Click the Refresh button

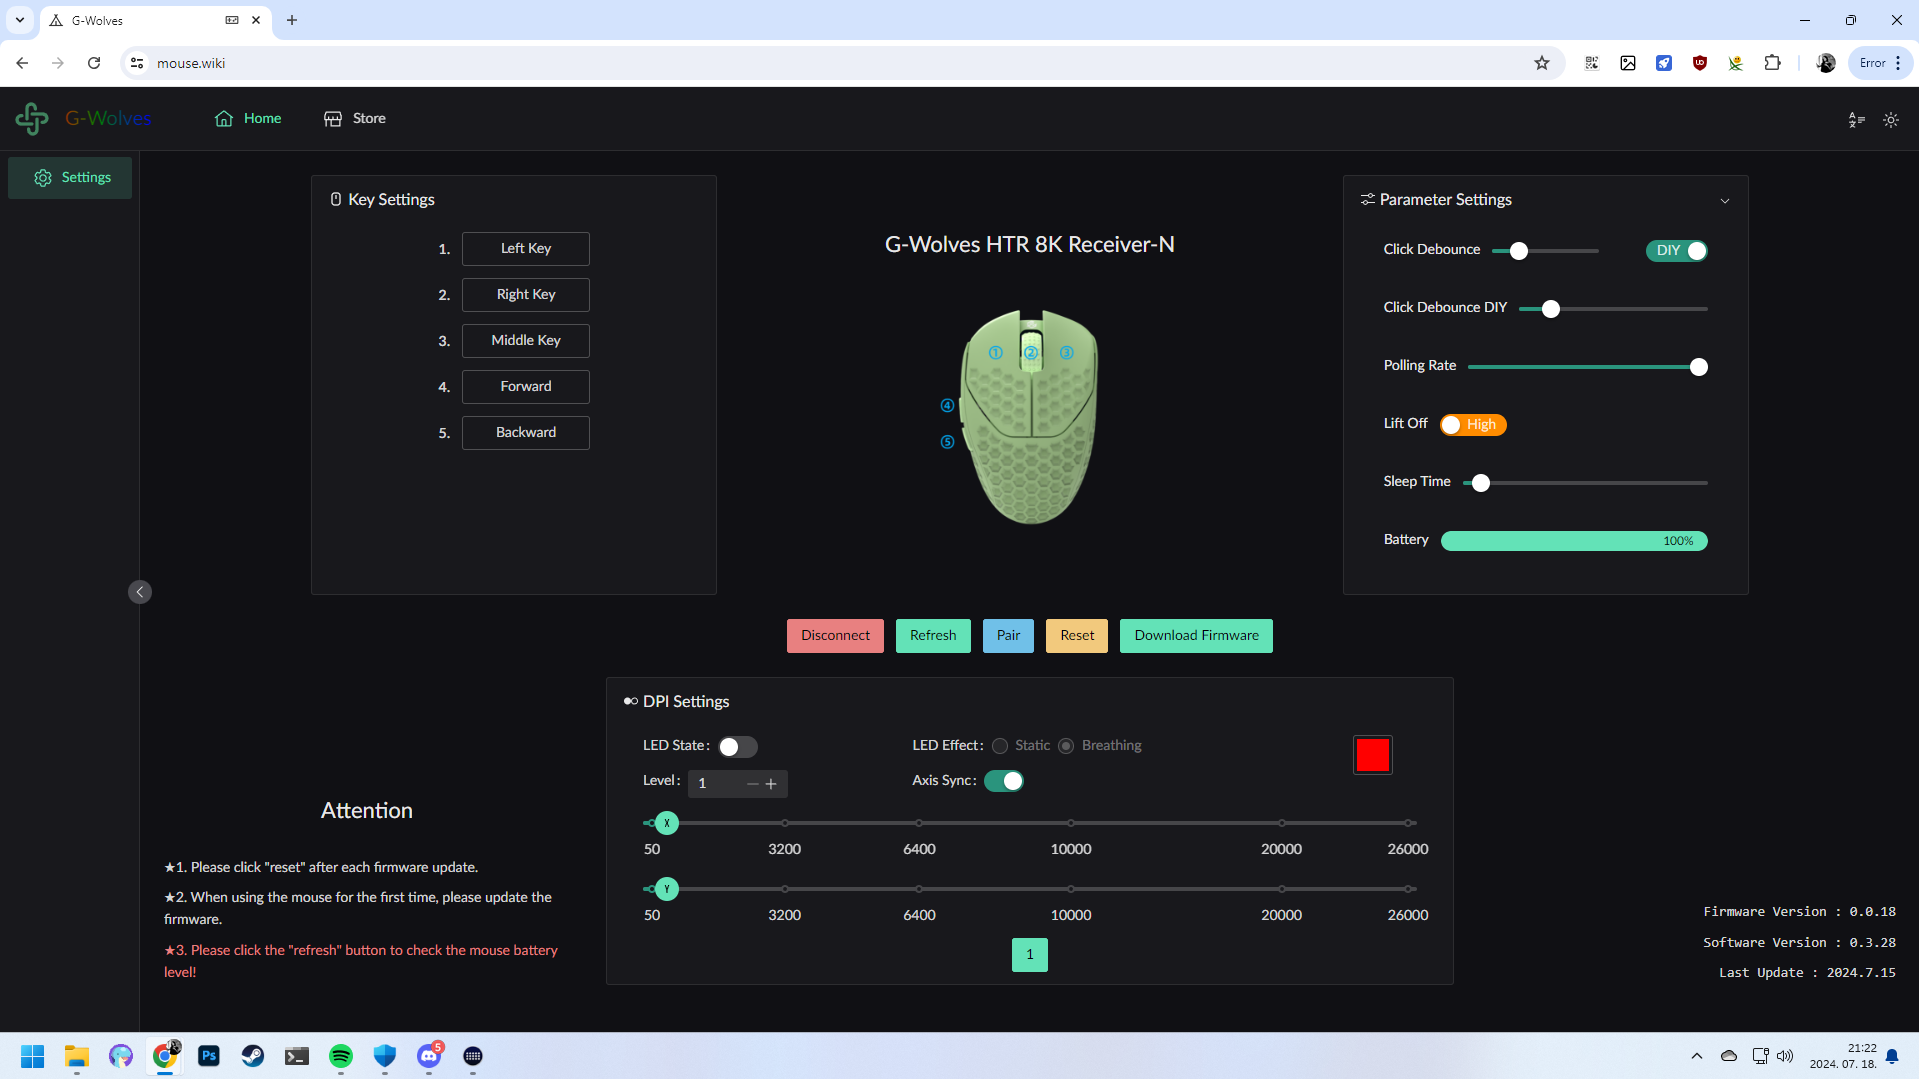(x=933, y=636)
